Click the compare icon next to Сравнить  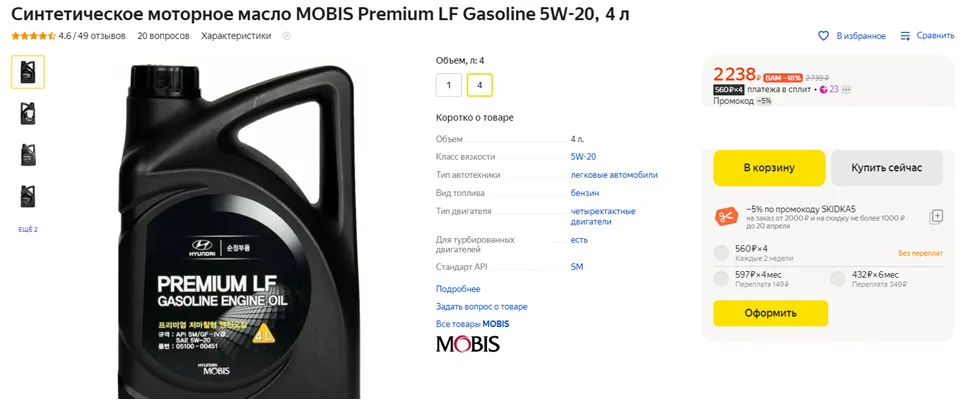point(906,36)
